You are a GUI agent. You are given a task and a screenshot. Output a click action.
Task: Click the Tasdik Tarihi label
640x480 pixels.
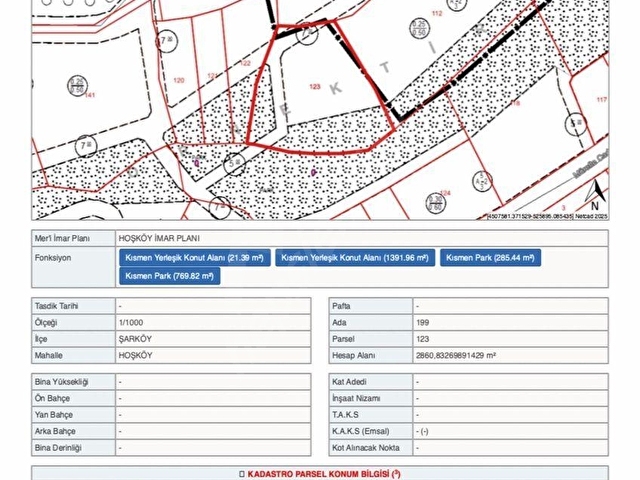click(x=56, y=306)
